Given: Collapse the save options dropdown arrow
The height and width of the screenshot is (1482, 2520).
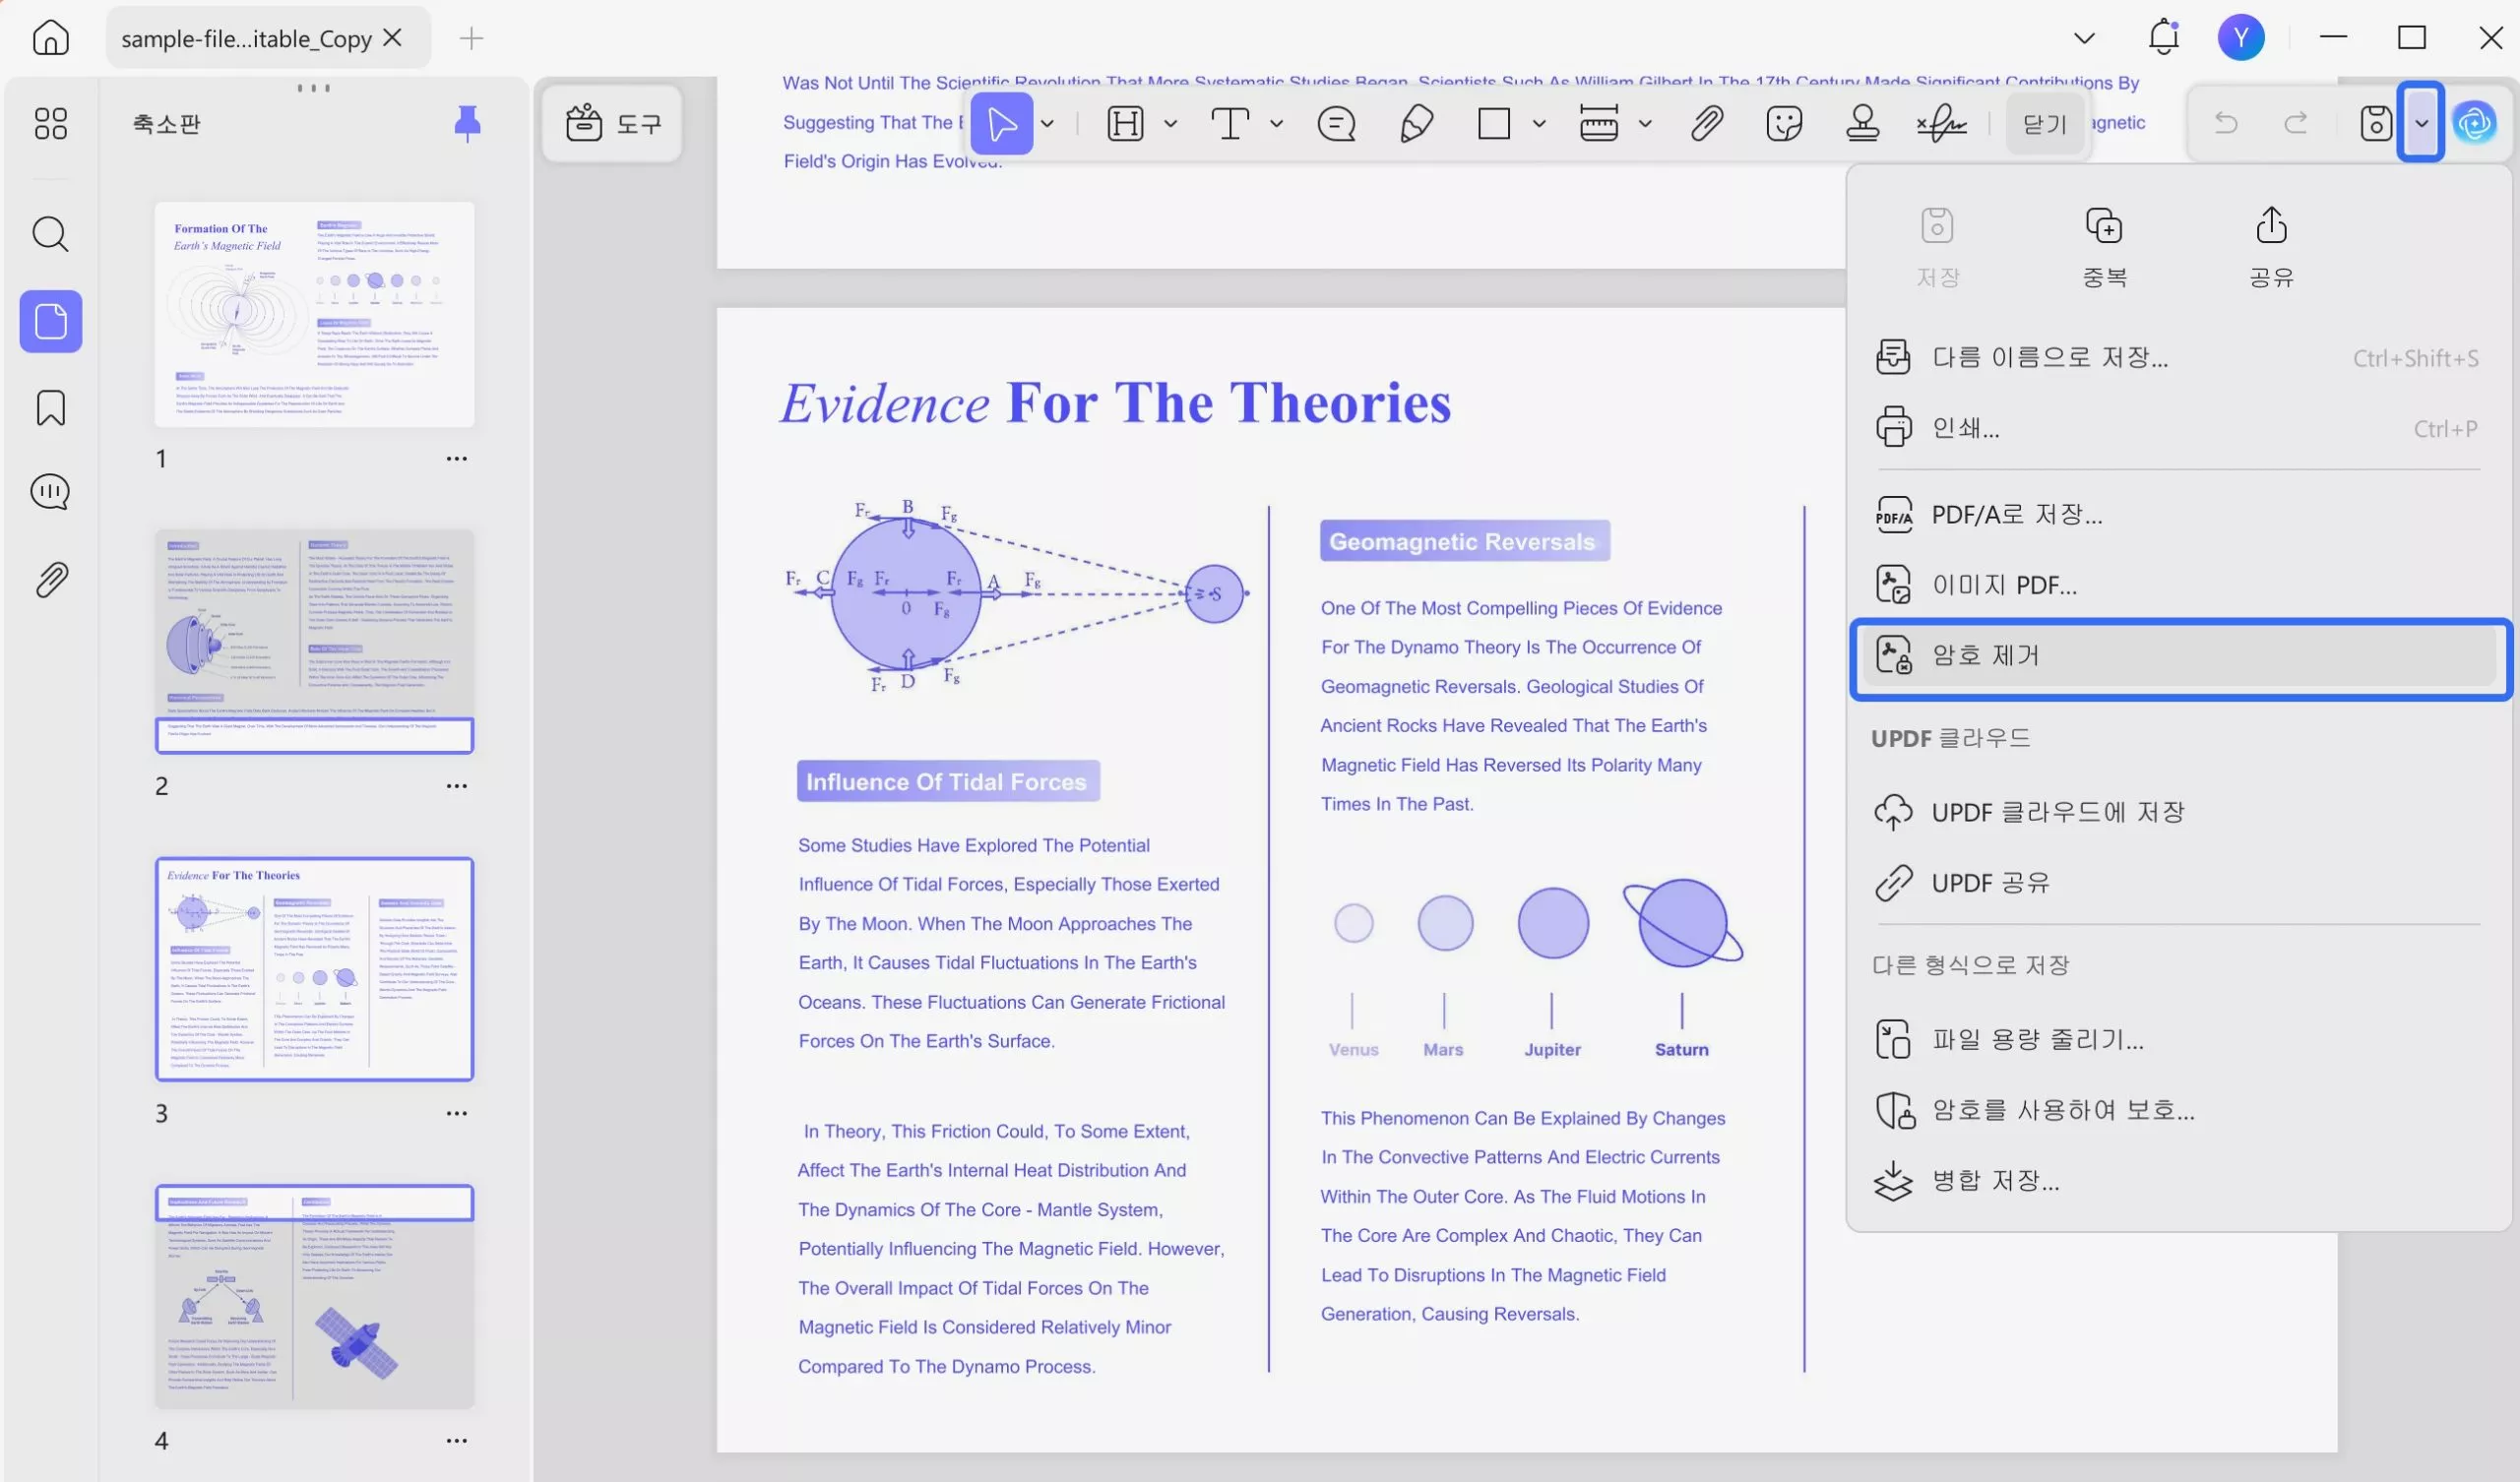Looking at the screenshot, I should pyautogui.click(x=2421, y=123).
